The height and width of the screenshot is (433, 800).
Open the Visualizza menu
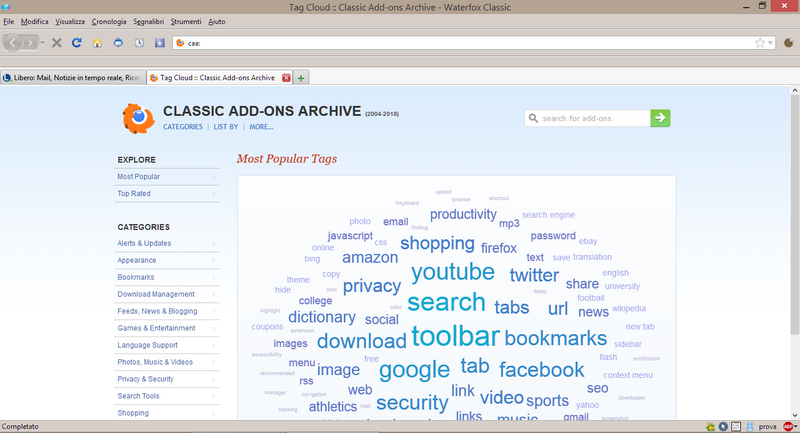[x=70, y=21]
